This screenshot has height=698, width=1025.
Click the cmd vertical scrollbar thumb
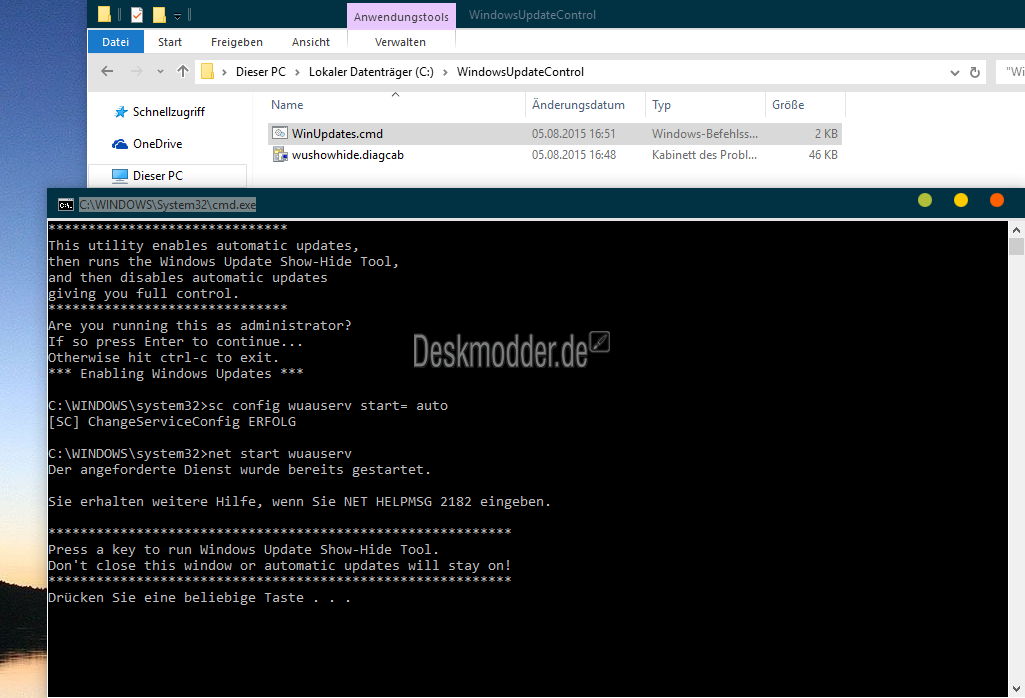(x=1016, y=246)
